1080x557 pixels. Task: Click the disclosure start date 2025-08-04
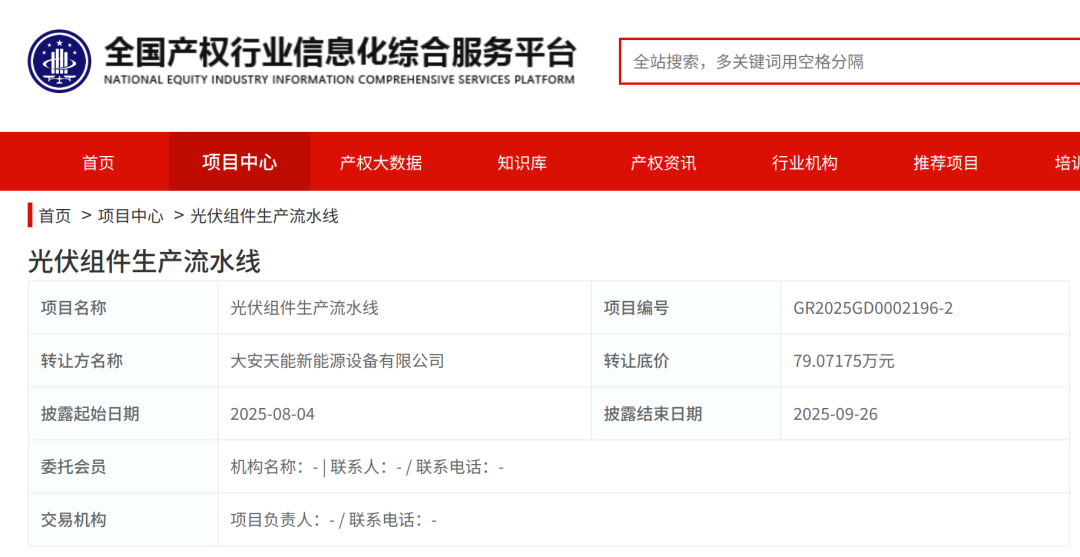[x=272, y=414]
